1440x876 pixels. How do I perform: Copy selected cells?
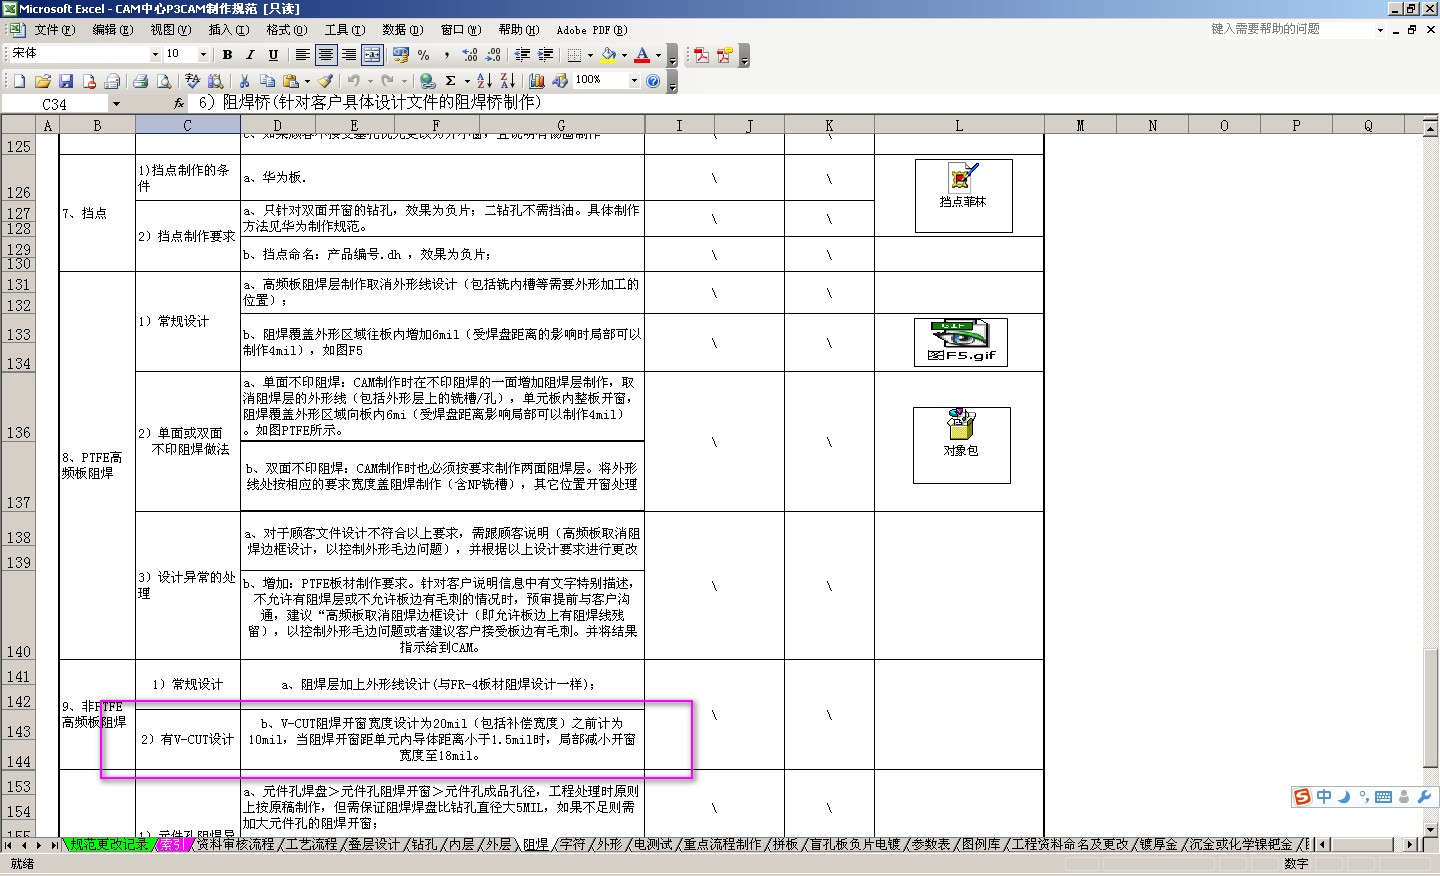[x=267, y=81]
